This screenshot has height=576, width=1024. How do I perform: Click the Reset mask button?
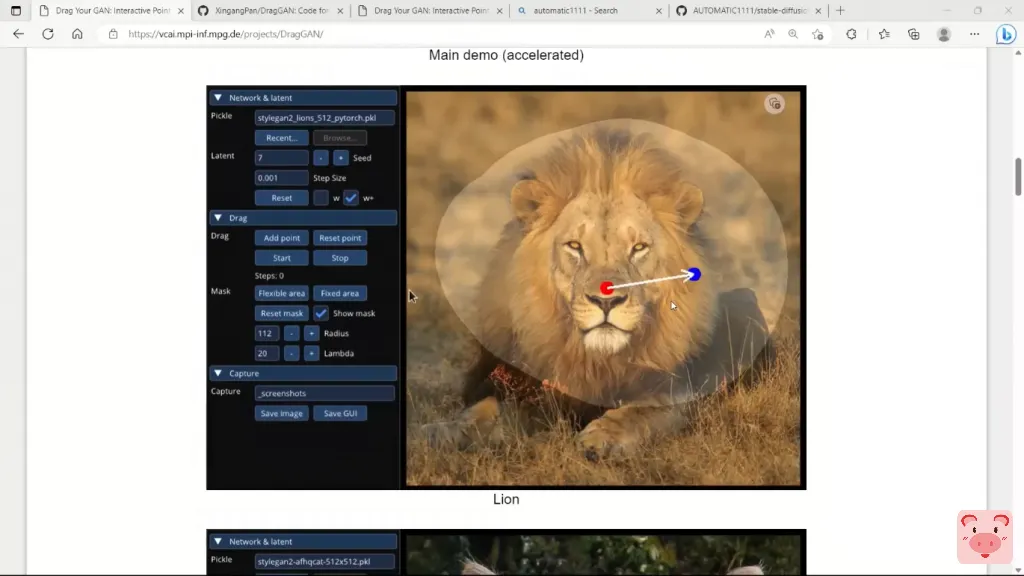[281, 313]
